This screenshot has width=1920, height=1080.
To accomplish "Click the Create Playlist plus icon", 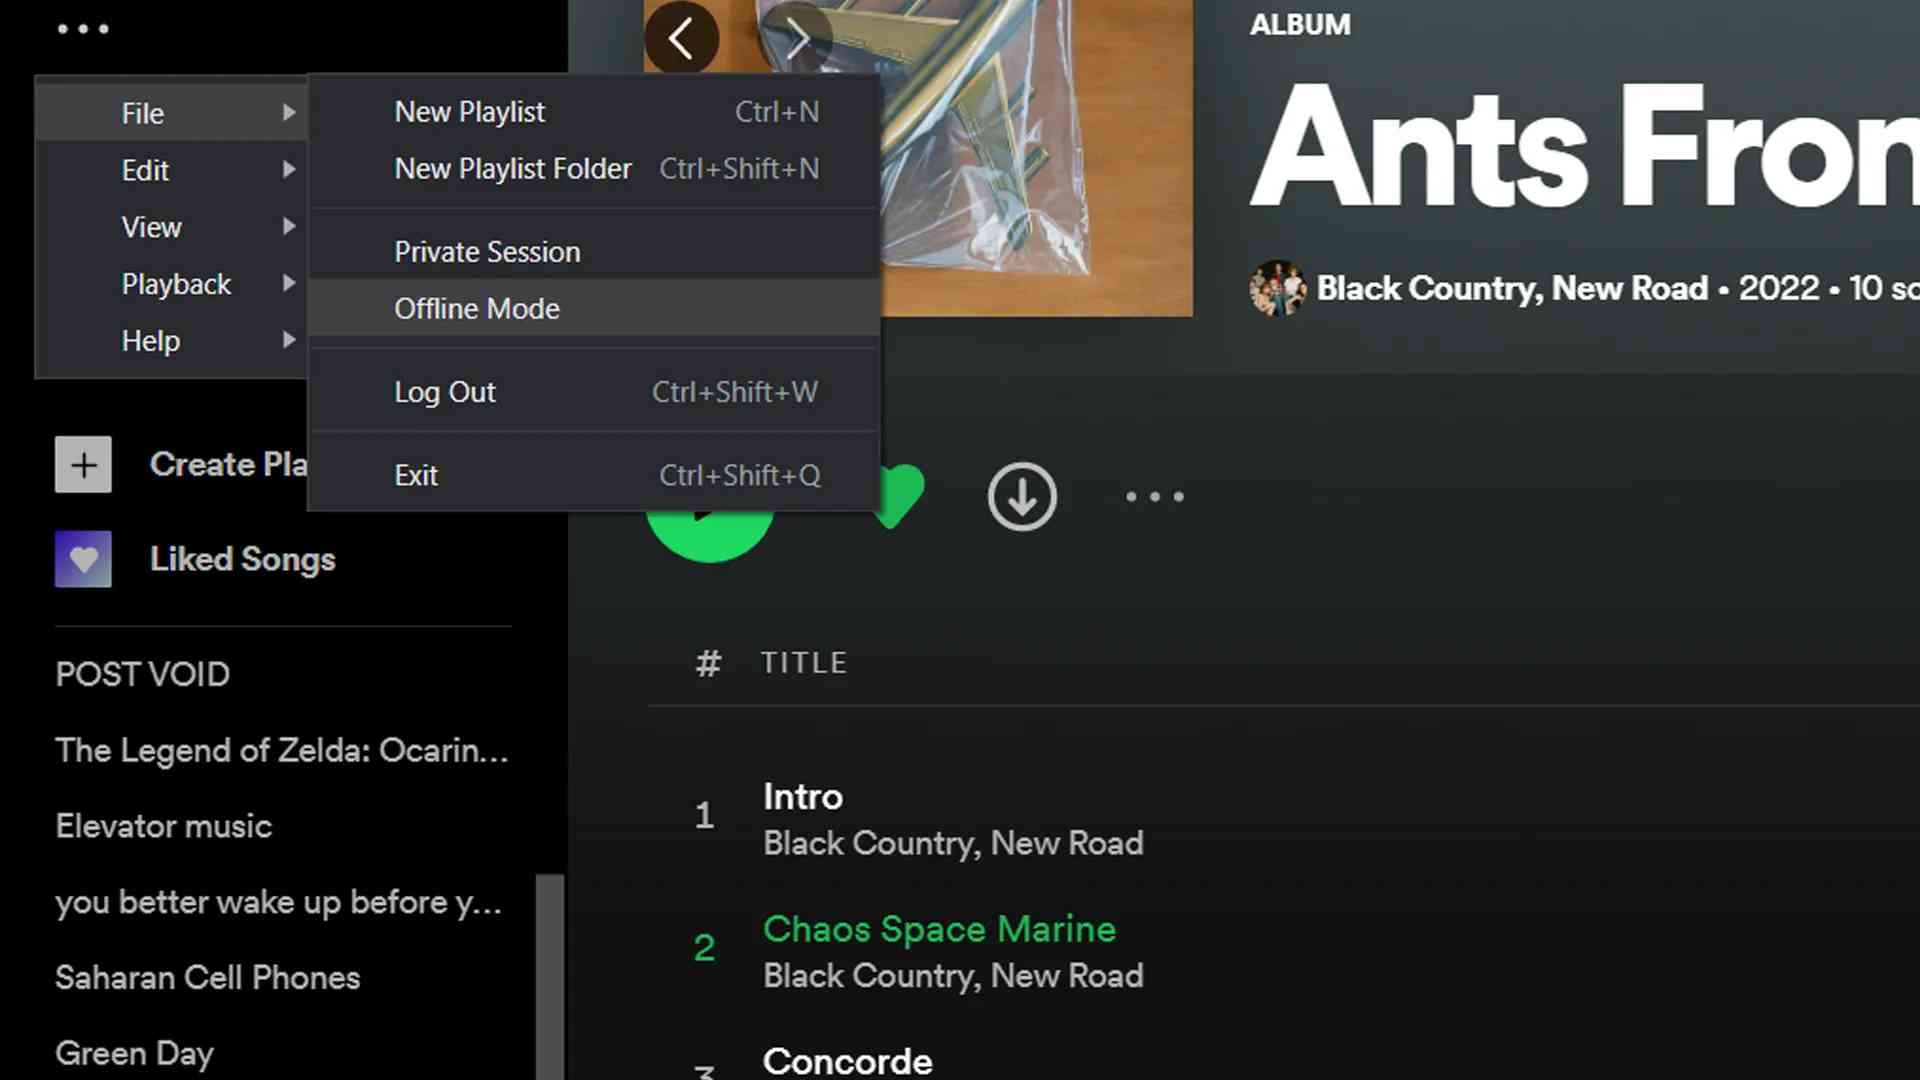I will [82, 464].
